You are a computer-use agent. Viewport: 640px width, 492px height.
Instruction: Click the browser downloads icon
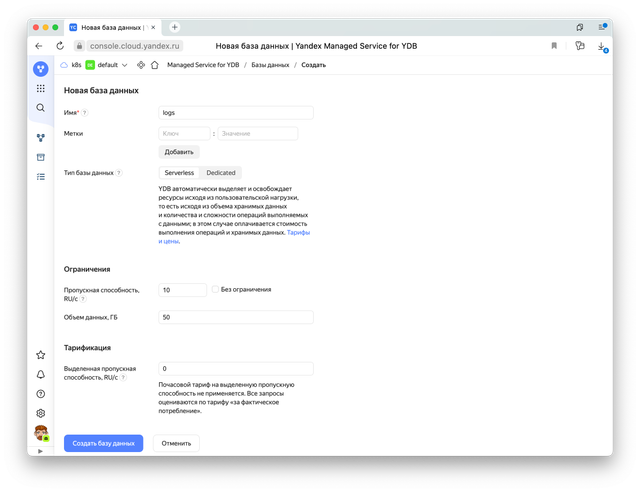click(x=602, y=46)
